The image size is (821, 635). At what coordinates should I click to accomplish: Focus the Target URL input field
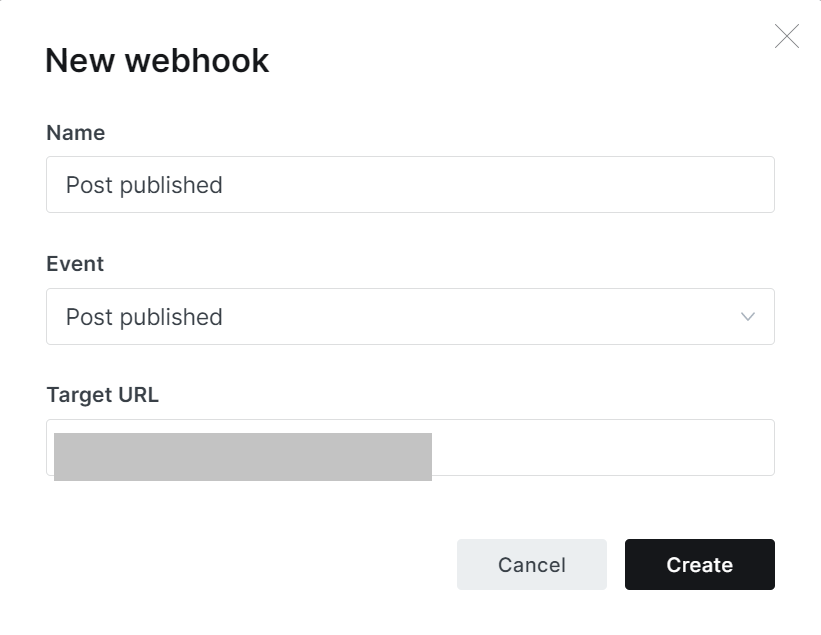click(x=600, y=448)
